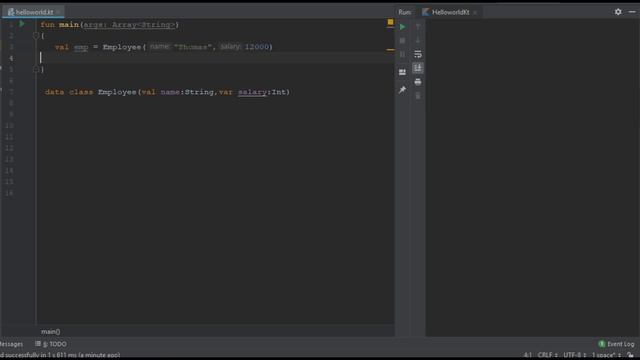Click the Clear All trash icon
The image size is (640, 360).
click(418, 96)
